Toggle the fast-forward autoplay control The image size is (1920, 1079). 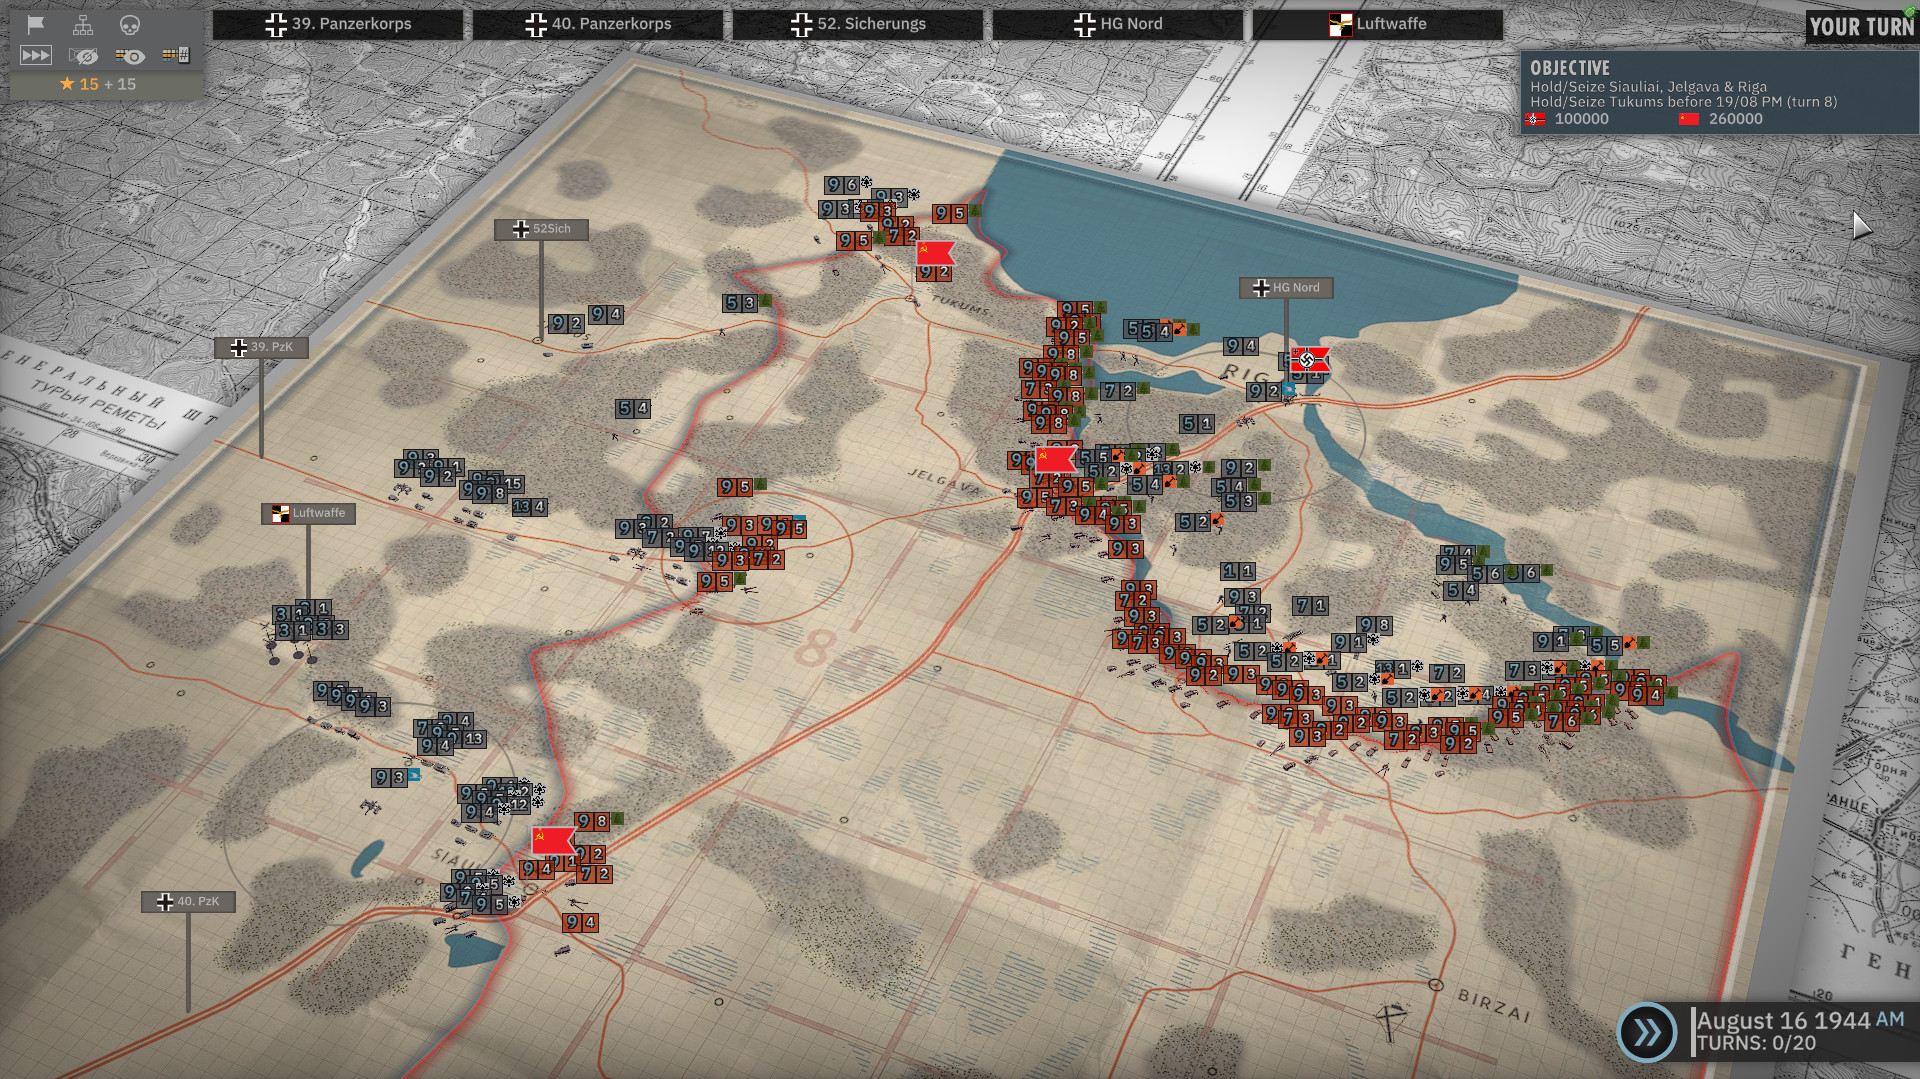(37, 56)
